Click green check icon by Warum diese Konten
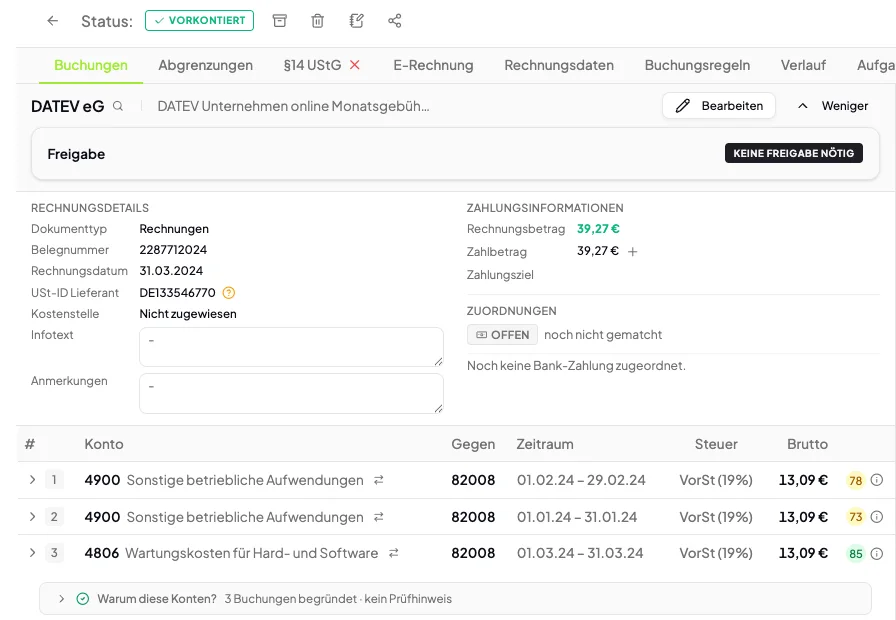The height and width of the screenshot is (620, 896). click(83, 599)
